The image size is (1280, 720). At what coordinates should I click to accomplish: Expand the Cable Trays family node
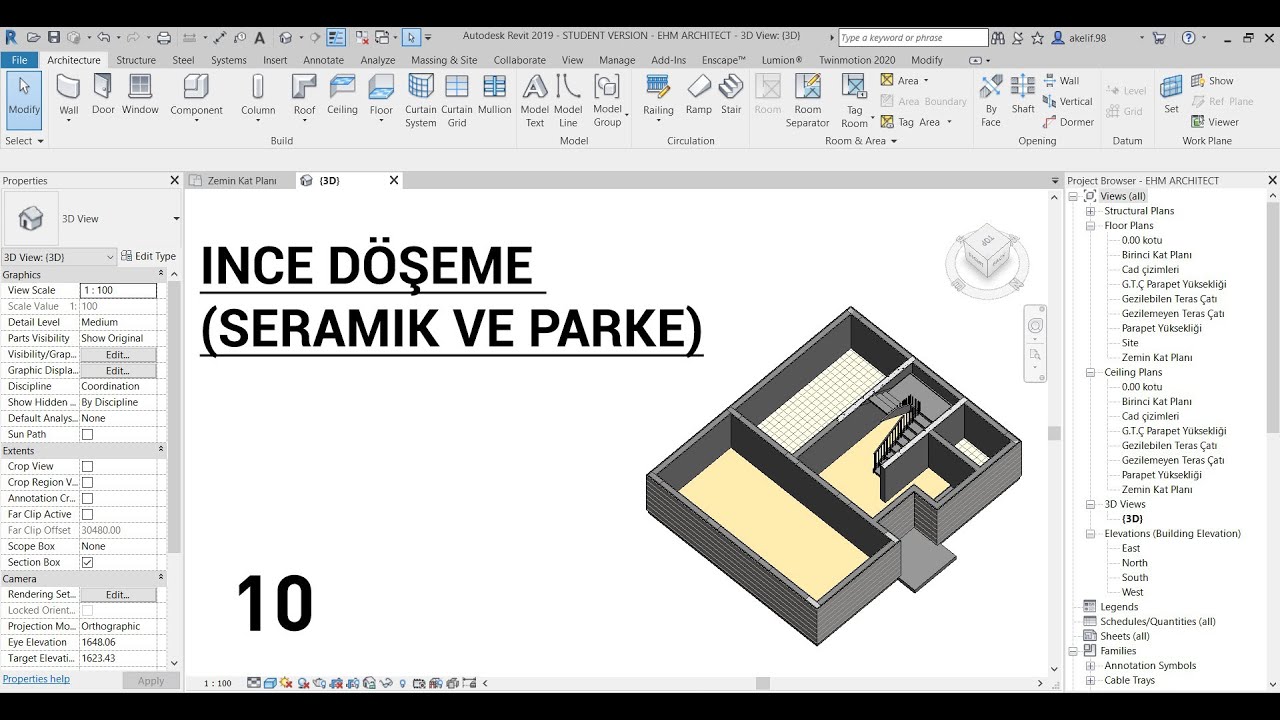(1090, 680)
